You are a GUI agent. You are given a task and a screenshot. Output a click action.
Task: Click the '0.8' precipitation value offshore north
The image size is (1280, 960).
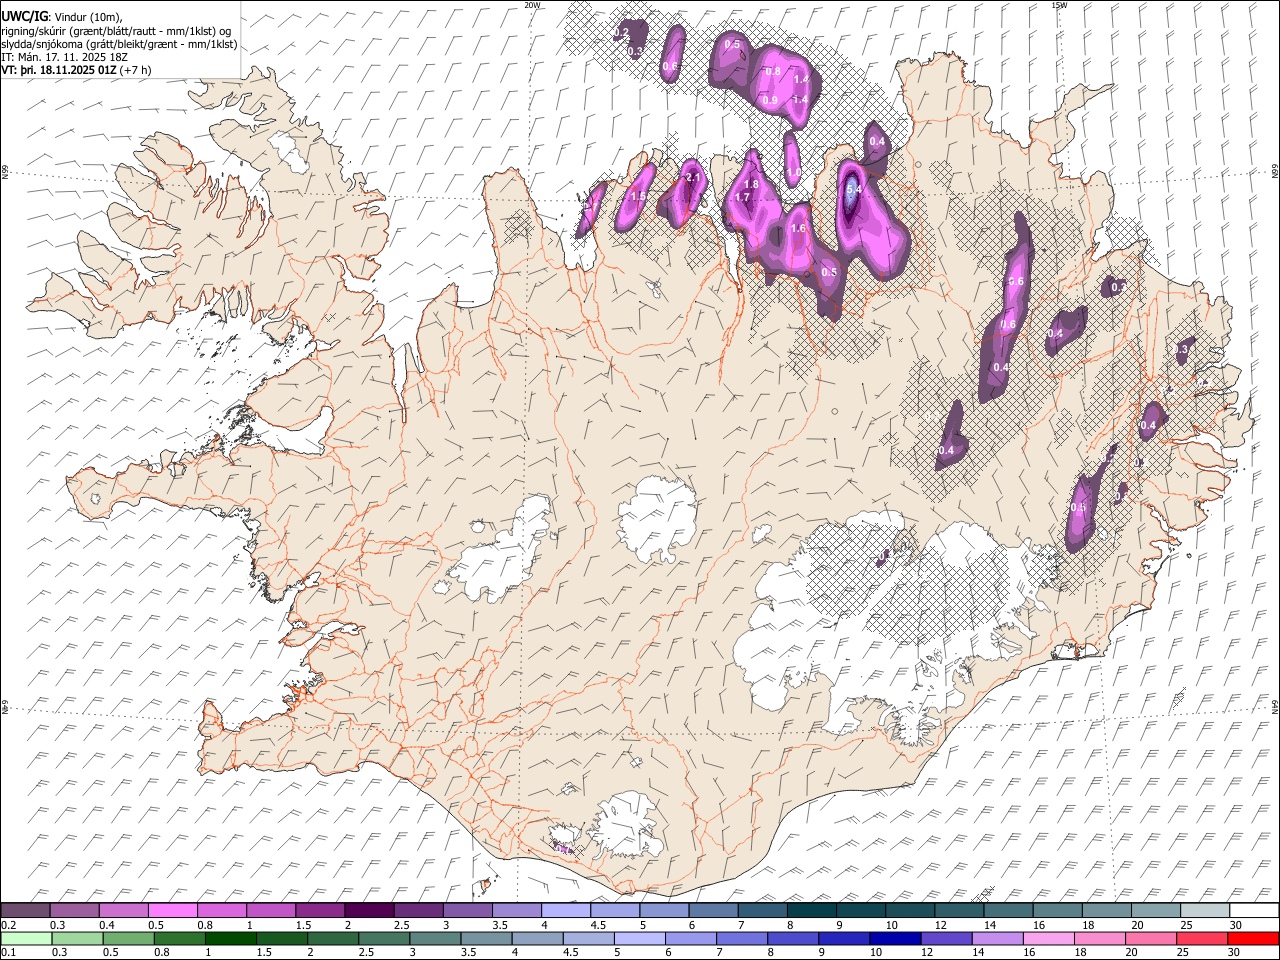[x=773, y=72]
